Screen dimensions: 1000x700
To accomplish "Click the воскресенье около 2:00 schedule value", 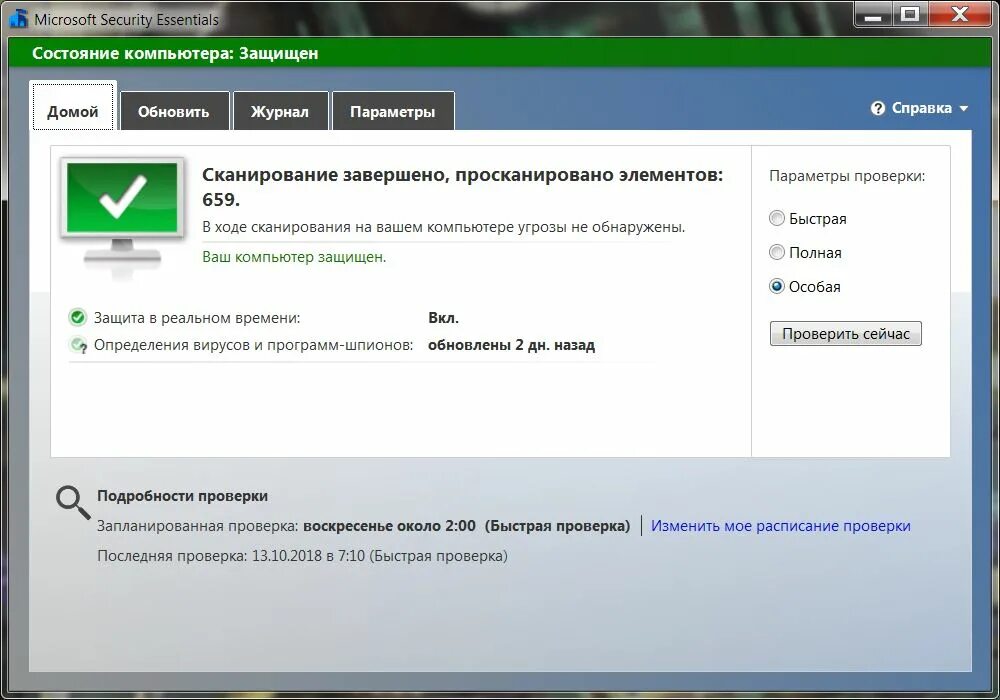I will tap(390, 526).
